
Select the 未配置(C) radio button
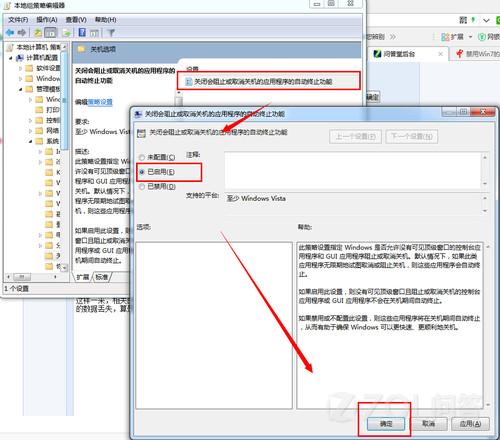pos(142,157)
